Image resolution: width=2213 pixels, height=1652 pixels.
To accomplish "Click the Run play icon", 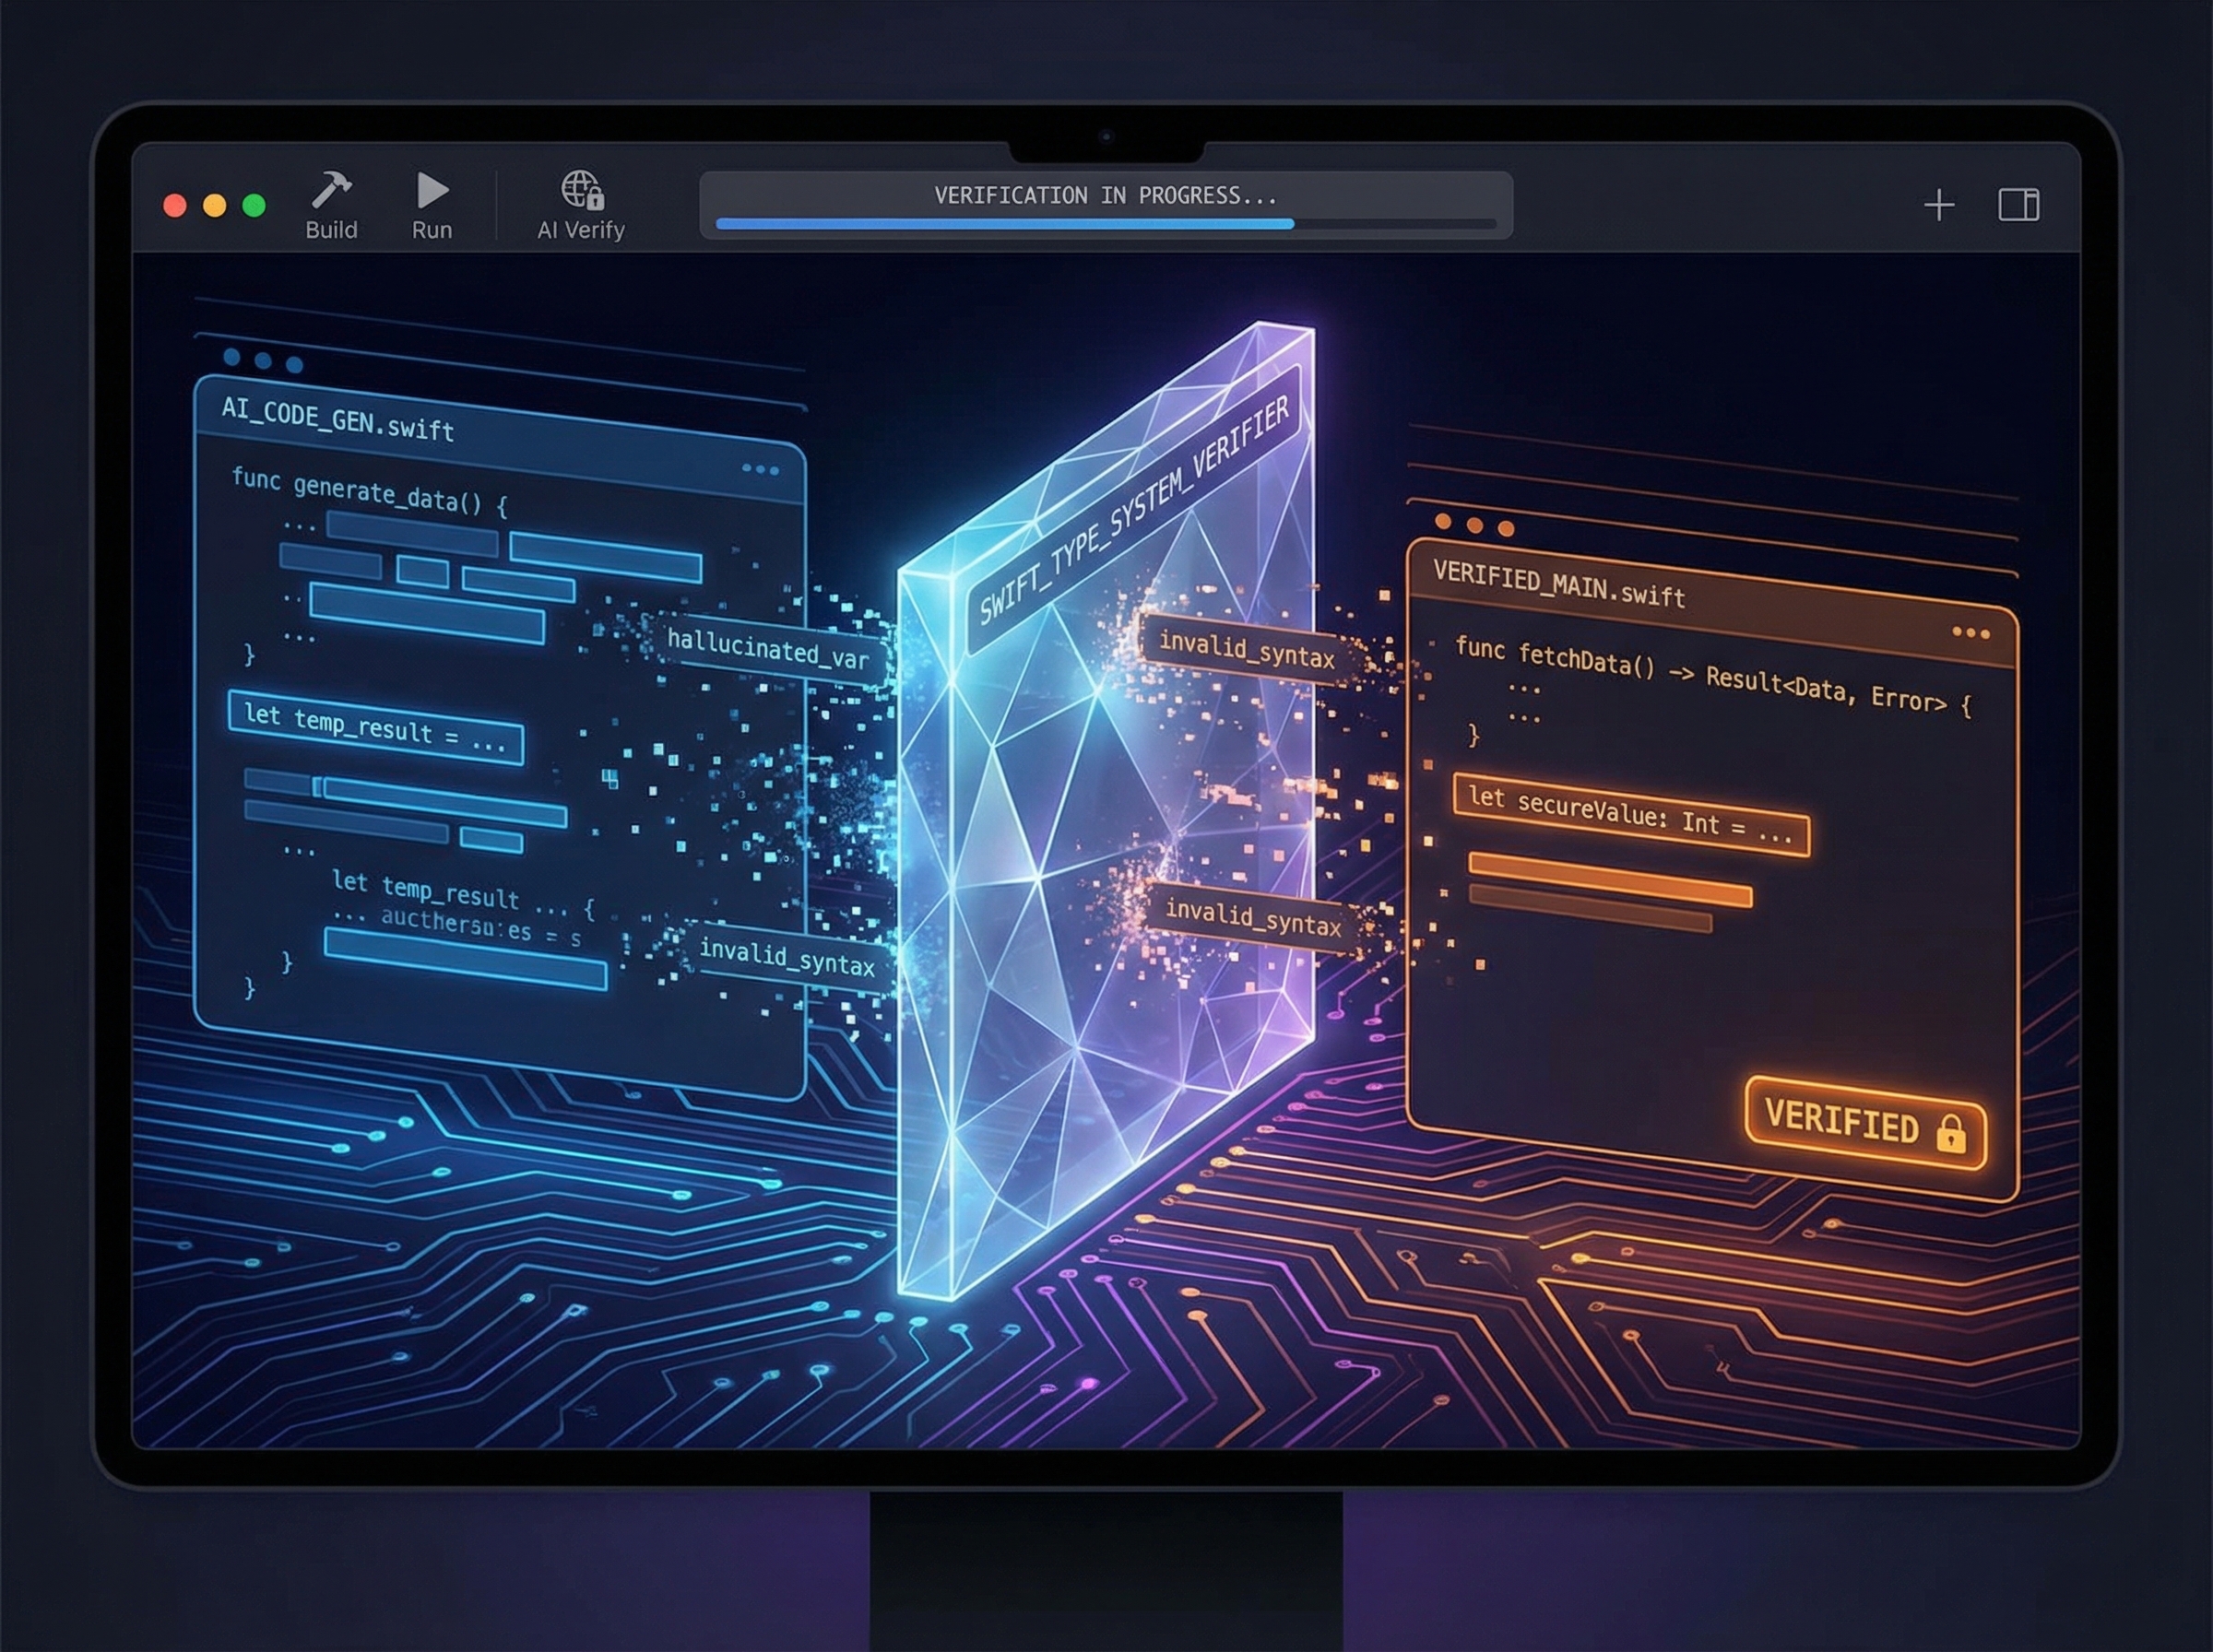I will coord(432,190).
